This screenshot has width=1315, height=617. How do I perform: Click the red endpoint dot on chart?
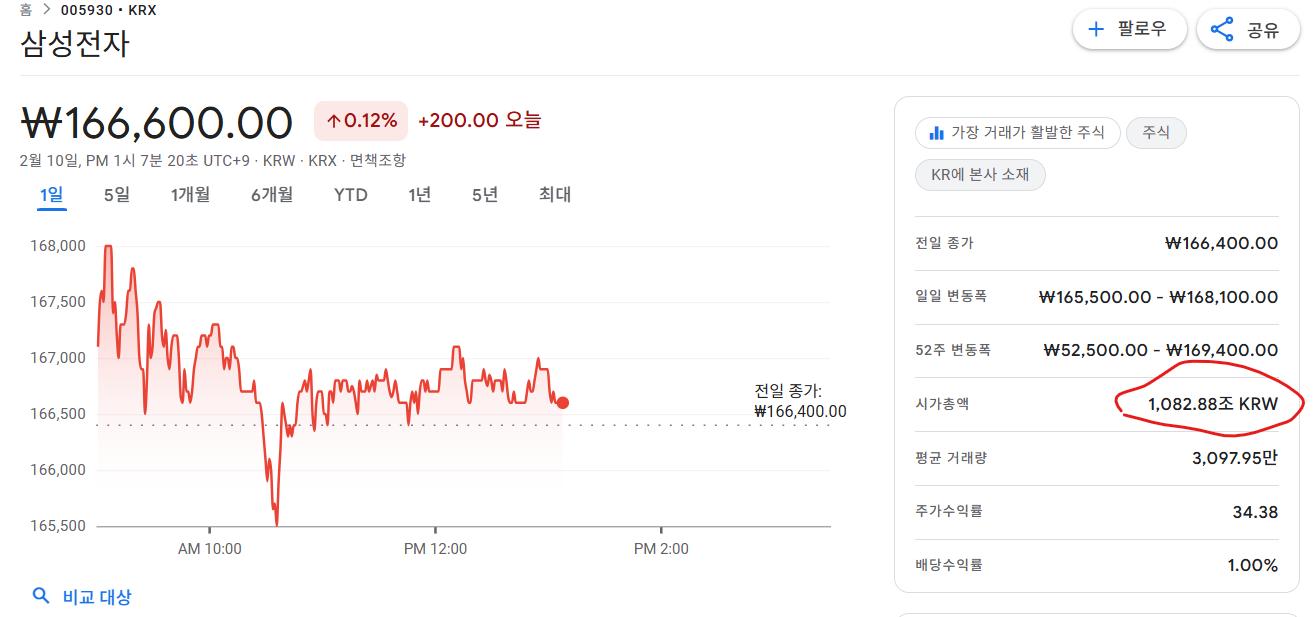[x=562, y=403]
